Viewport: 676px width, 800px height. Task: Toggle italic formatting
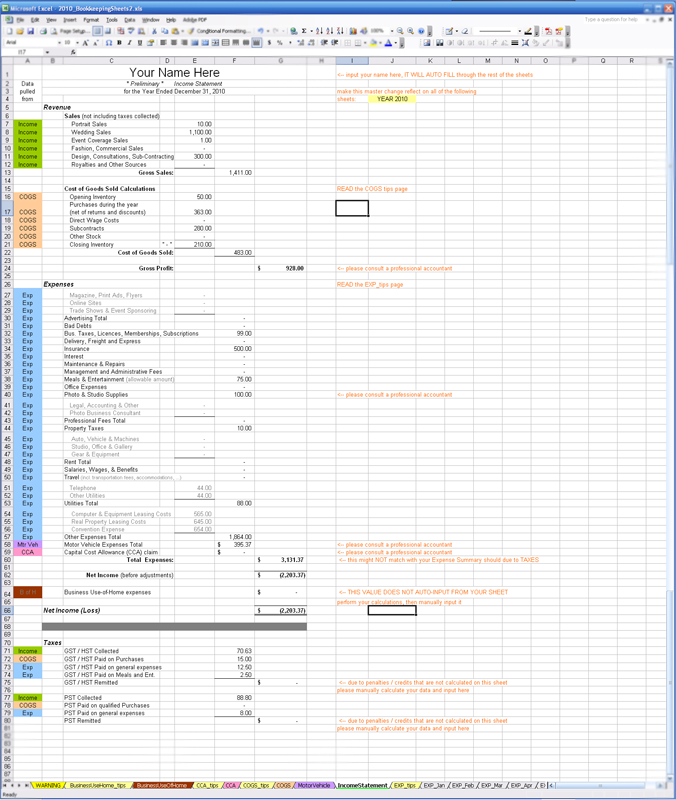[x=130, y=42]
